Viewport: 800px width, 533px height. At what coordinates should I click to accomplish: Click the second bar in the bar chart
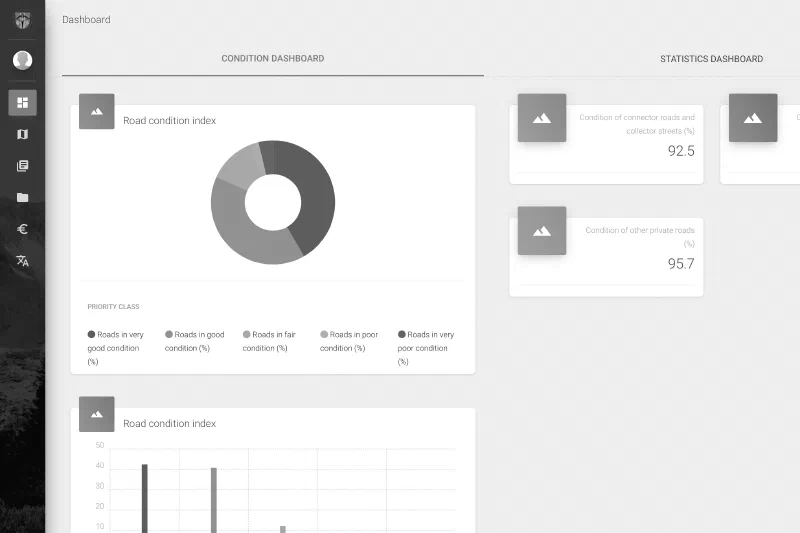tap(214, 500)
